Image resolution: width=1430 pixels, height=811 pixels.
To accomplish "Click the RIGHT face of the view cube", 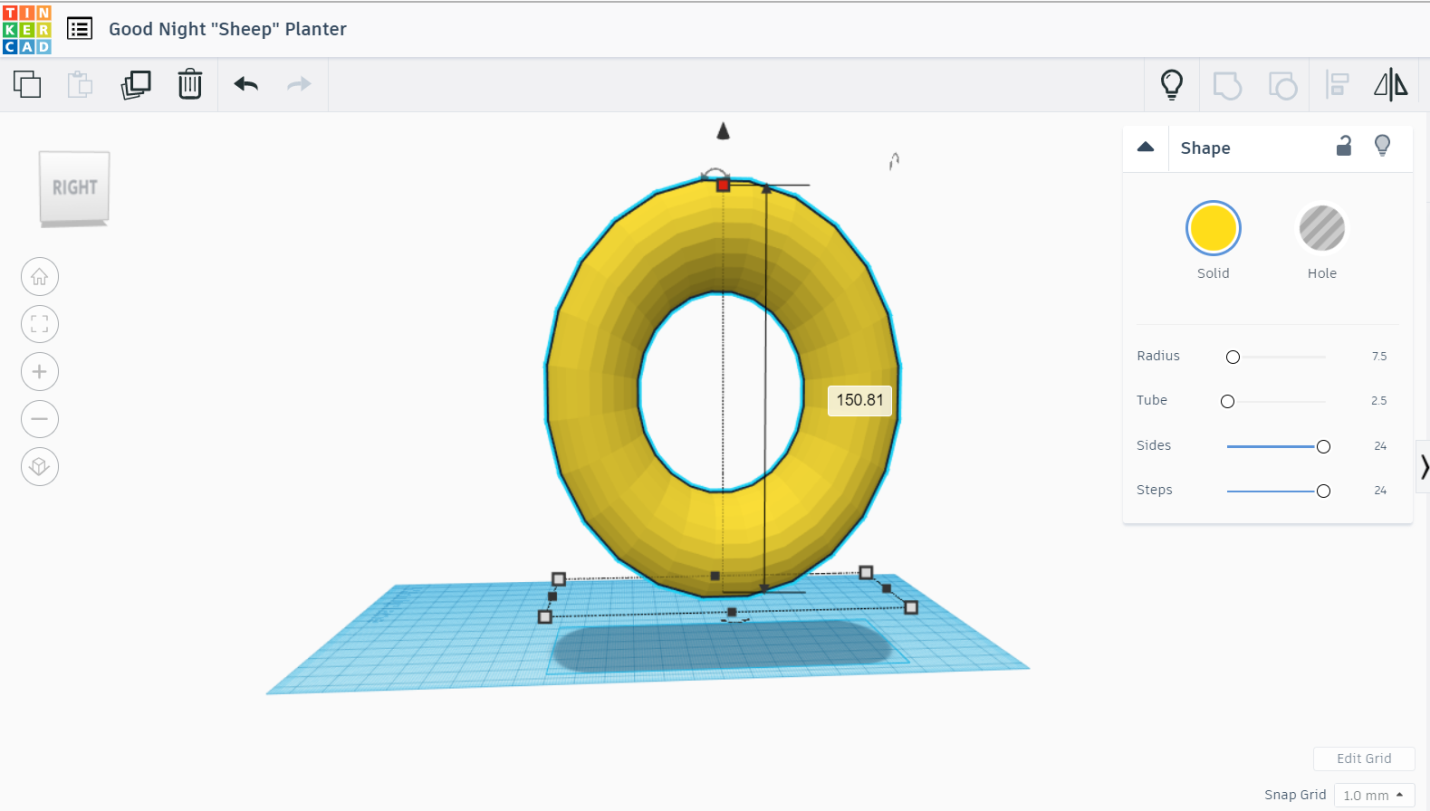I will point(75,188).
